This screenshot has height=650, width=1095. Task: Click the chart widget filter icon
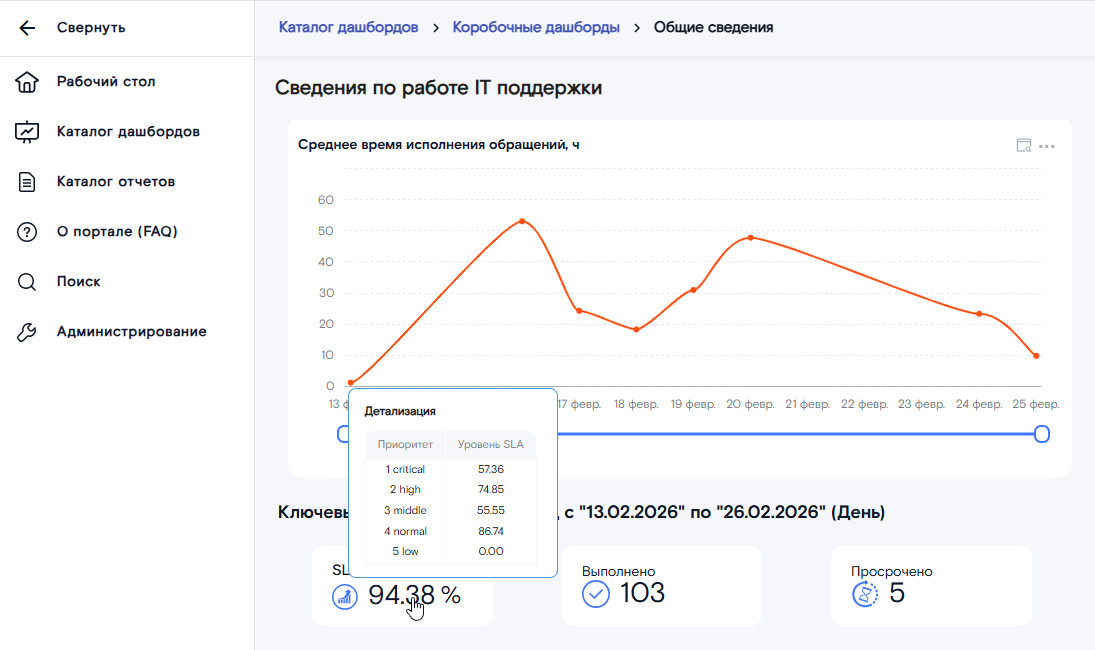(1023, 146)
